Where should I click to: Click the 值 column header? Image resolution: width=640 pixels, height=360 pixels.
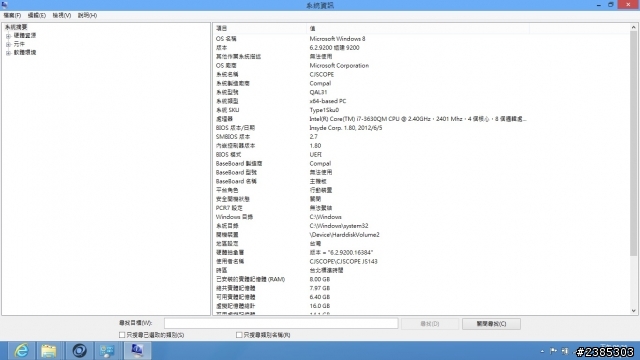pyautogui.click(x=418, y=28)
